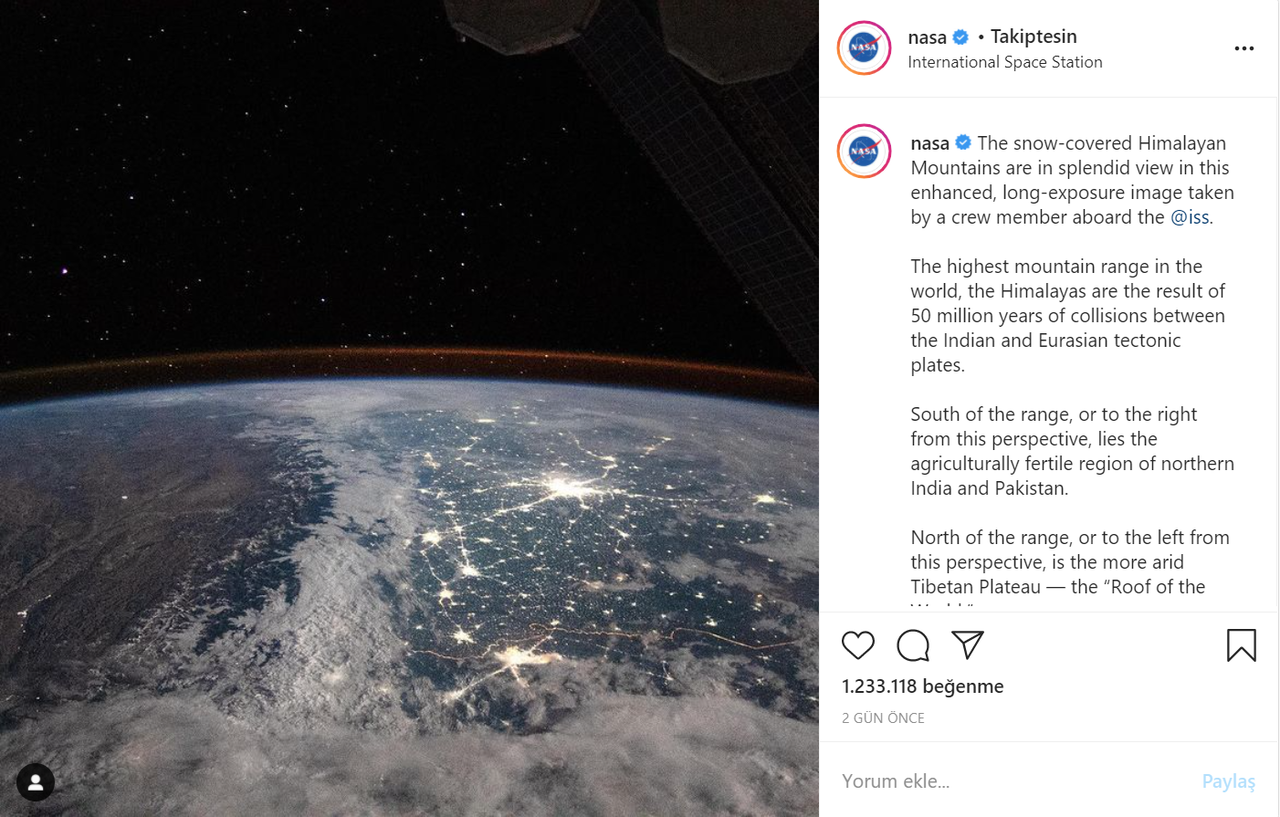The height and width of the screenshot is (817, 1280).
Task: Click nasa username in the caption
Action: [930, 143]
